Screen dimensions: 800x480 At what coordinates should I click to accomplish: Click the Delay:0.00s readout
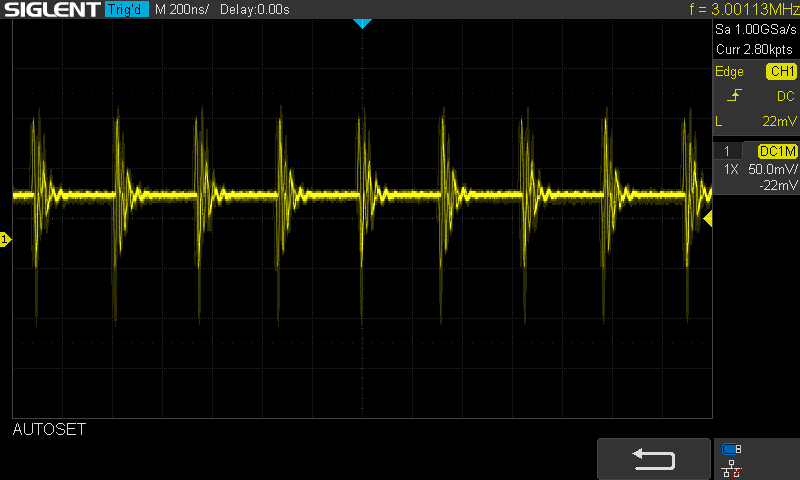pyautogui.click(x=255, y=9)
